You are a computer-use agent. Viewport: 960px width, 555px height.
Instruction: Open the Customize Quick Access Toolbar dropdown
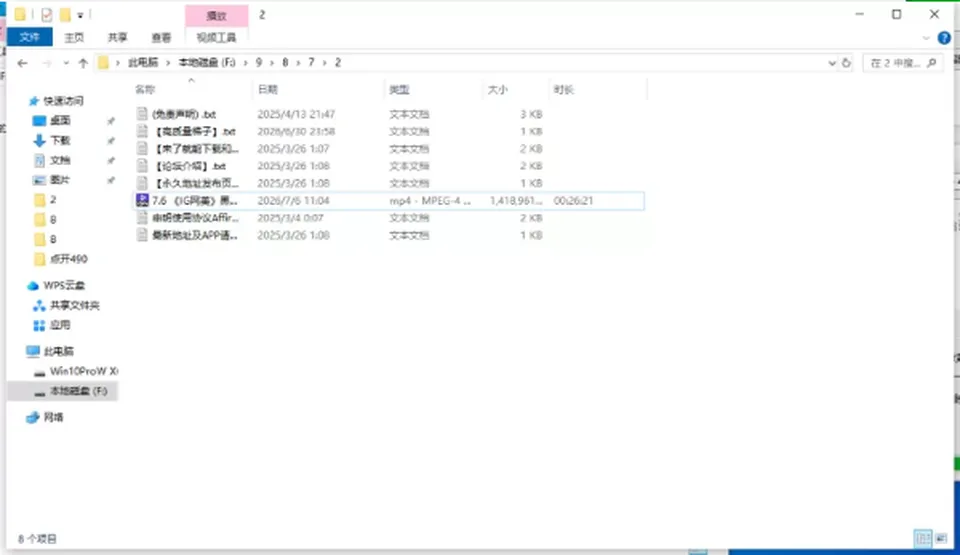tap(80, 15)
